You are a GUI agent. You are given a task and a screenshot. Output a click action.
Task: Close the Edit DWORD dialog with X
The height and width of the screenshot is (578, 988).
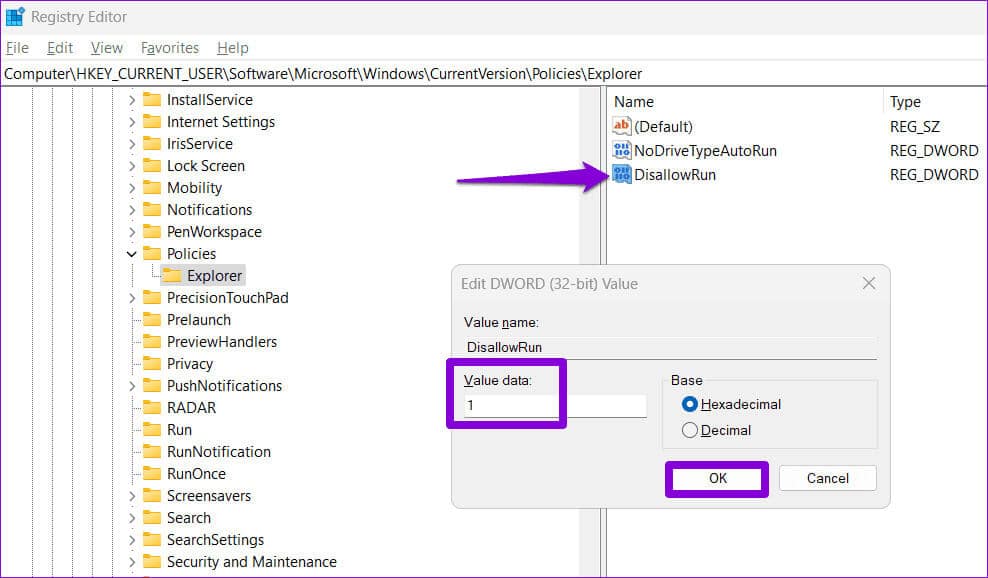point(869,284)
